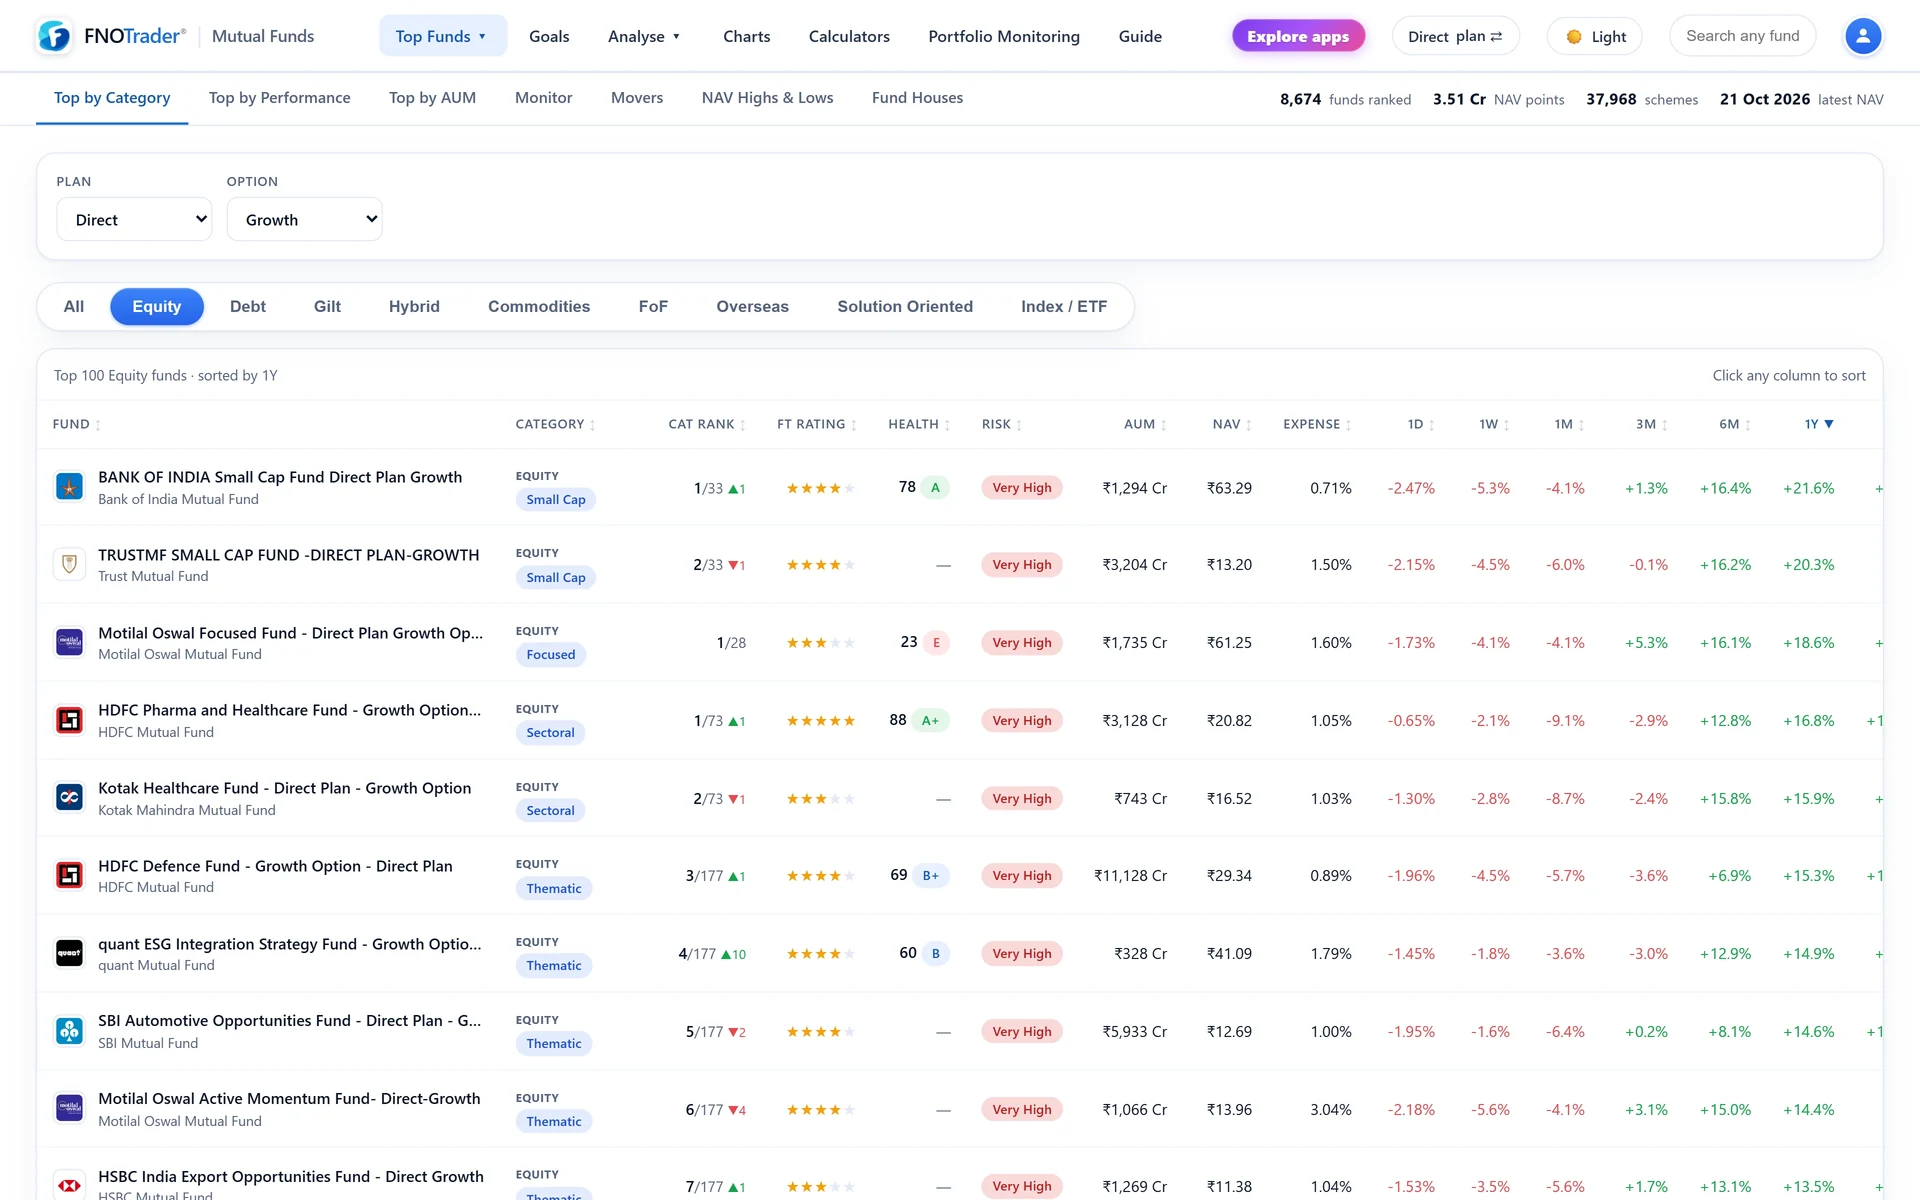Select the Hybrid category pill
The height and width of the screenshot is (1200, 1920).
click(414, 306)
